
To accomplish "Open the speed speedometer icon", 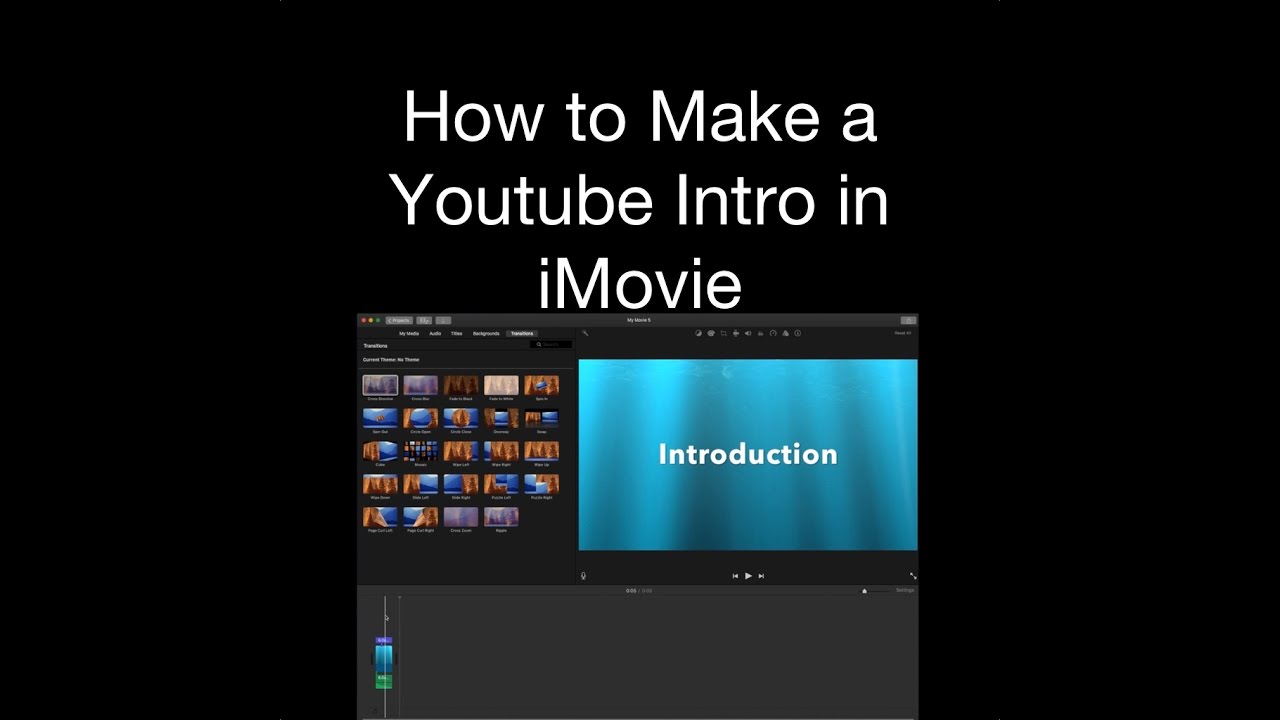I will (773, 333).
